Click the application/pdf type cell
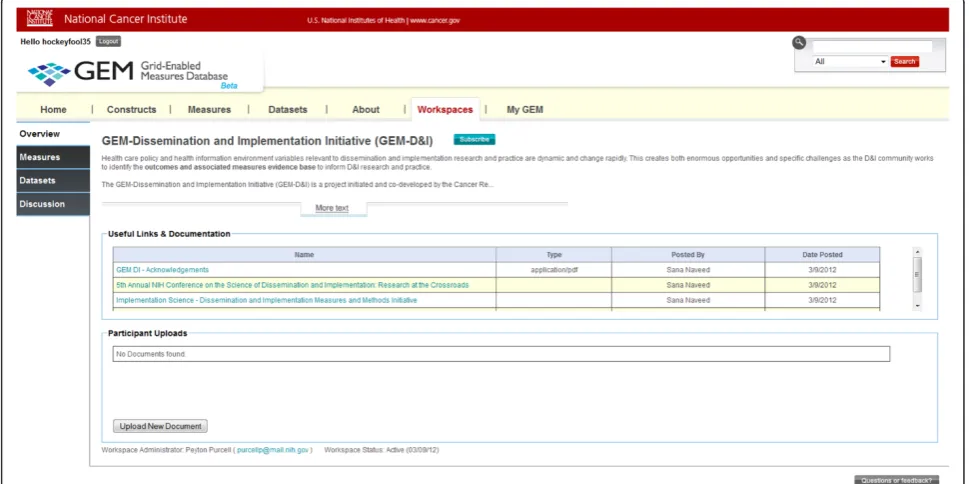969x484 pixels. [x=554, y=270]
